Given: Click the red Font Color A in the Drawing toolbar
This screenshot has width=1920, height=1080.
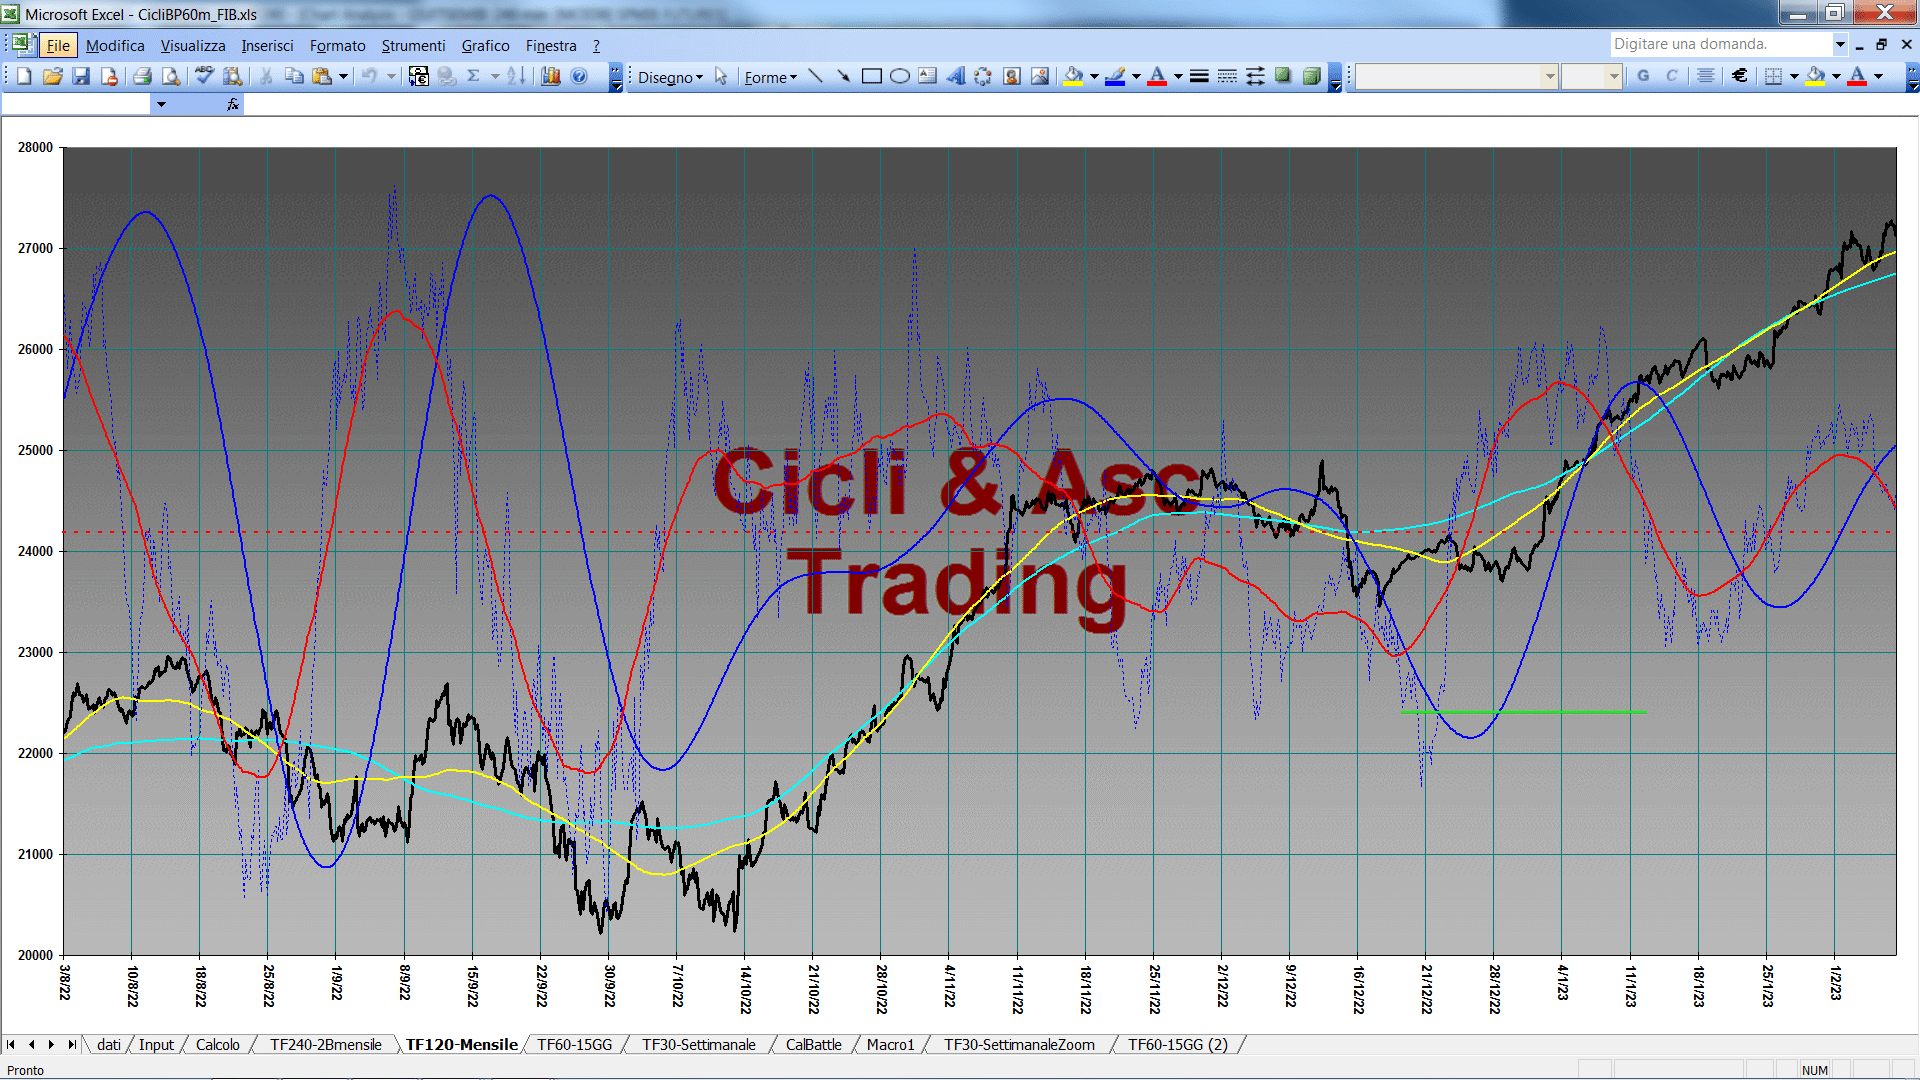Looking at the screenshot, I should coord(1157,76).
